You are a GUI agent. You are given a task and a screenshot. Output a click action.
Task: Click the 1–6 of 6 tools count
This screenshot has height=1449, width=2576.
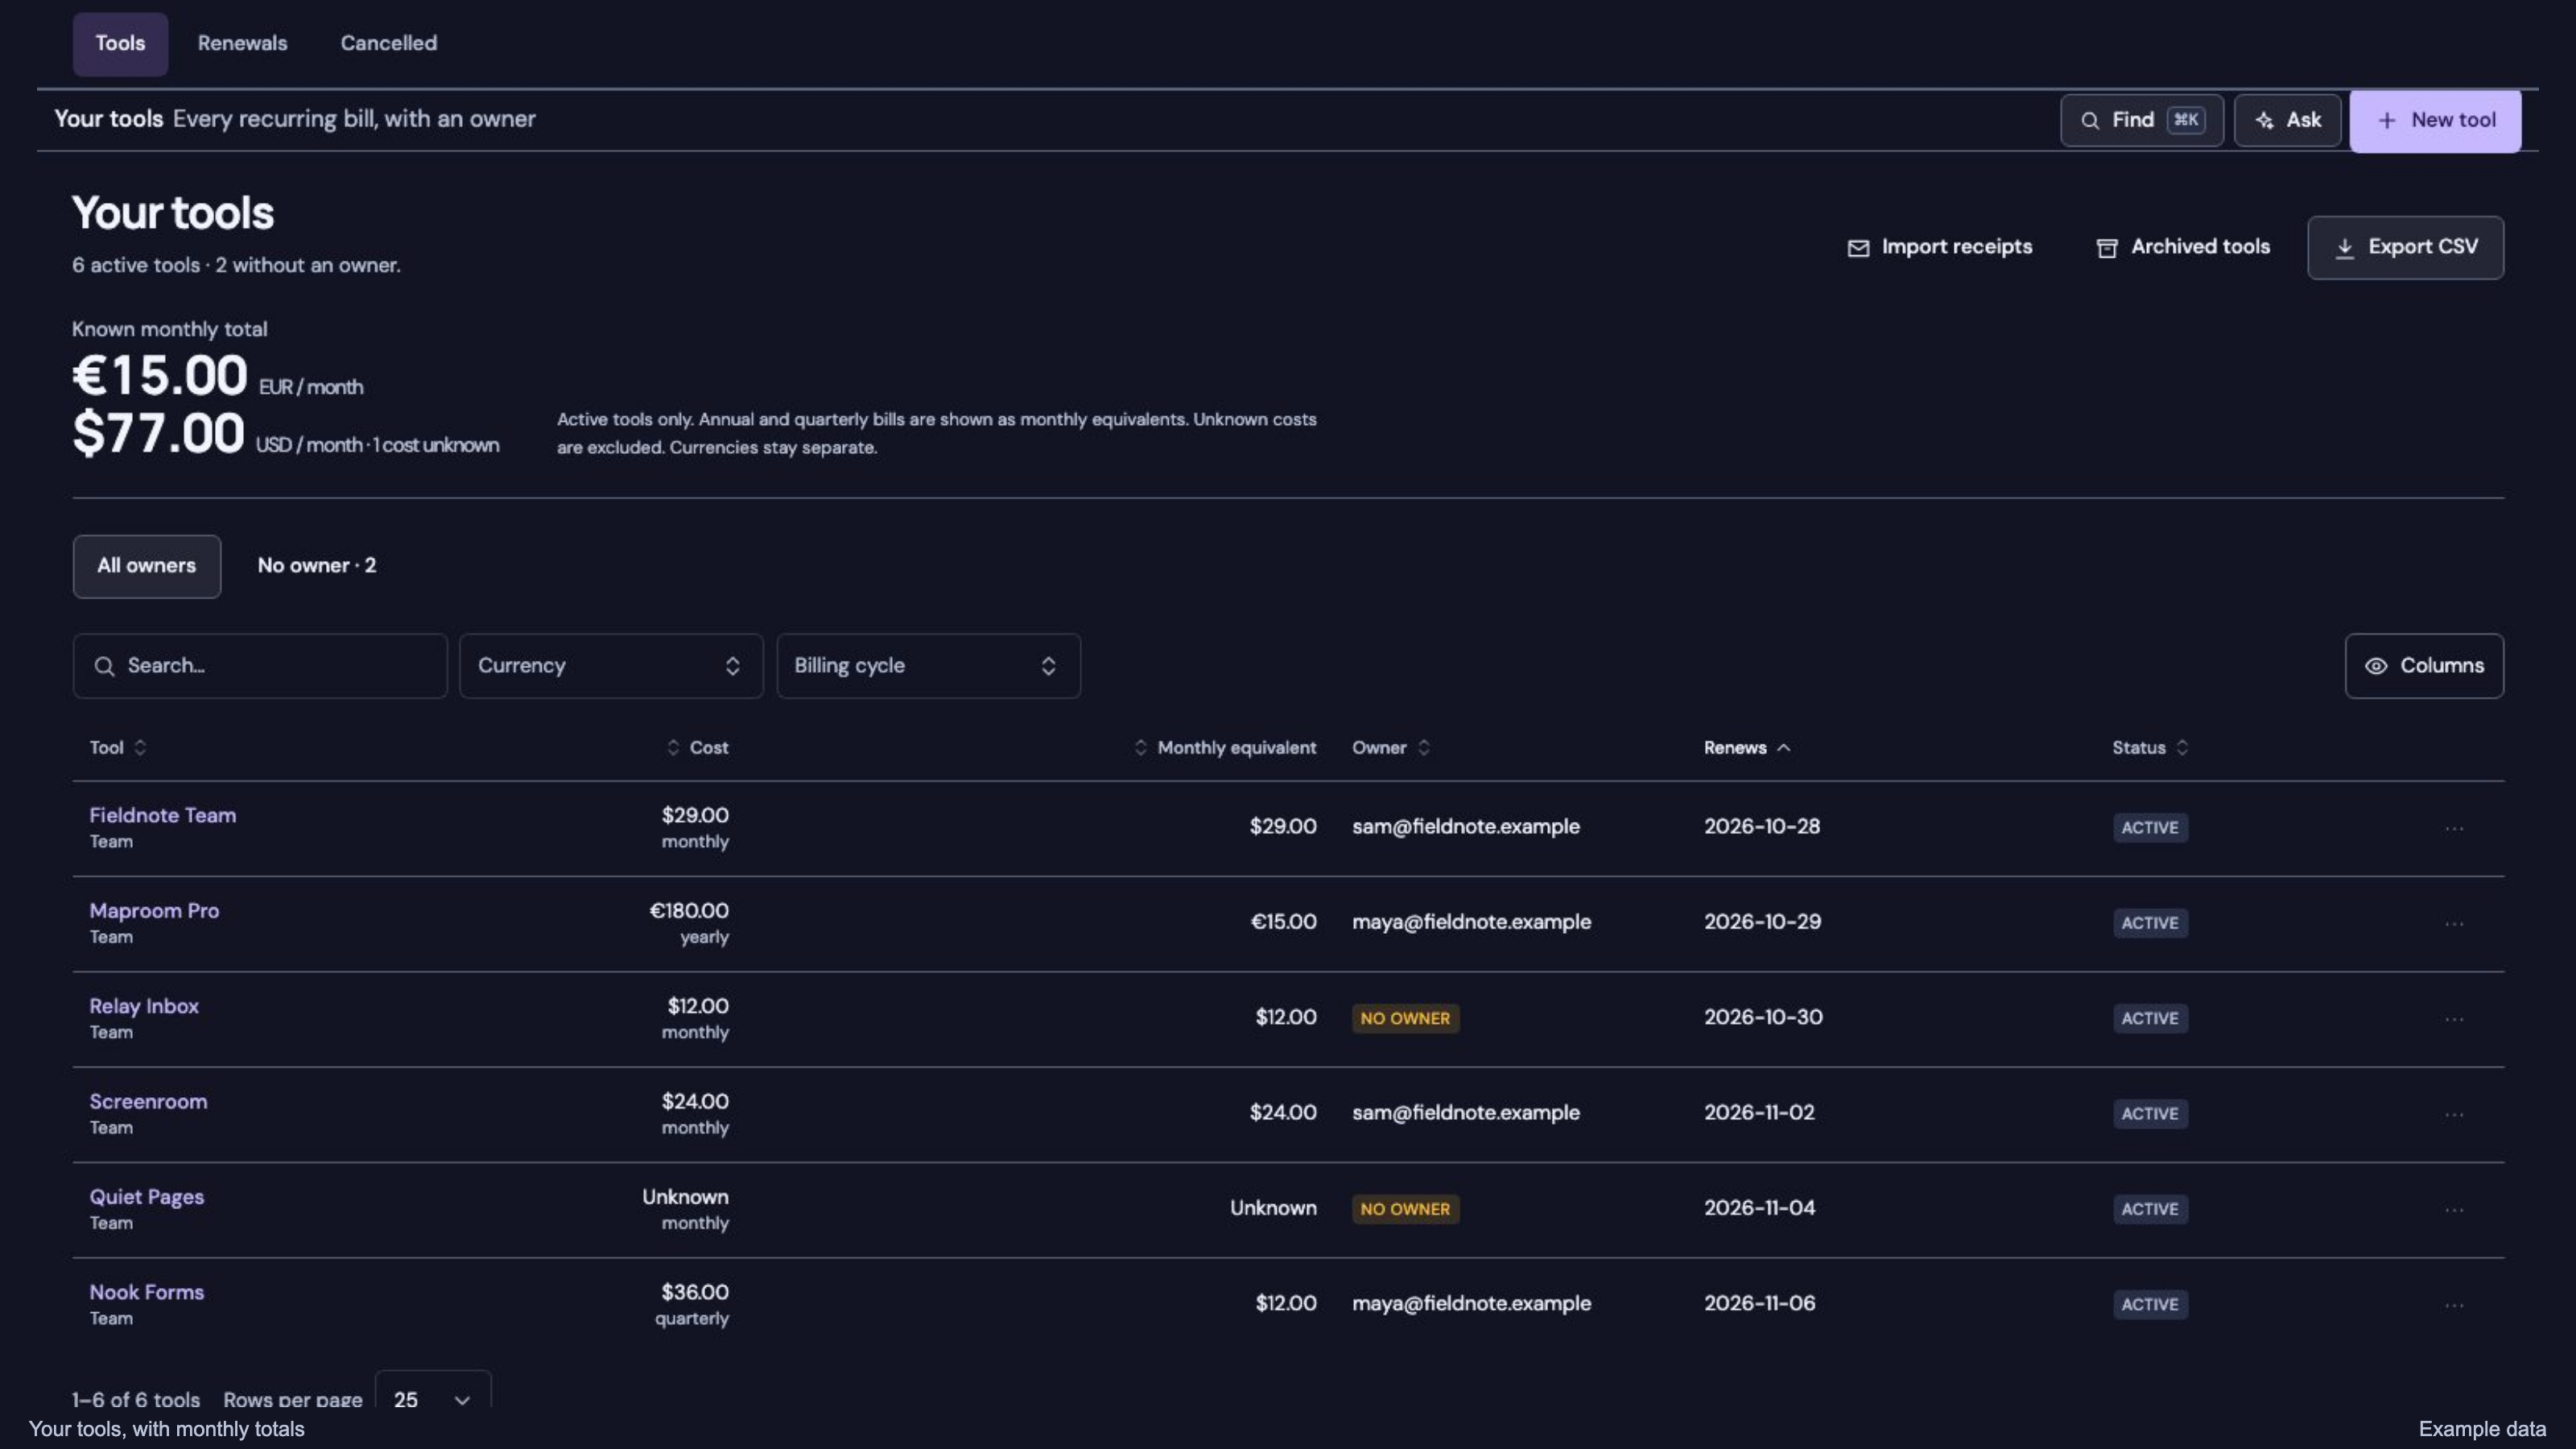point(136,1399)
